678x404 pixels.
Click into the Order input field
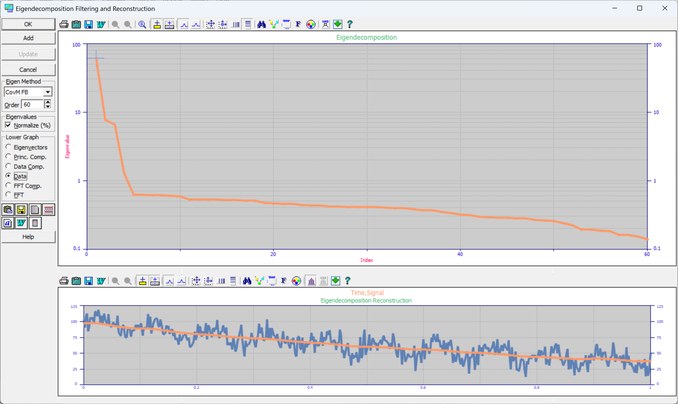(32, 104)
